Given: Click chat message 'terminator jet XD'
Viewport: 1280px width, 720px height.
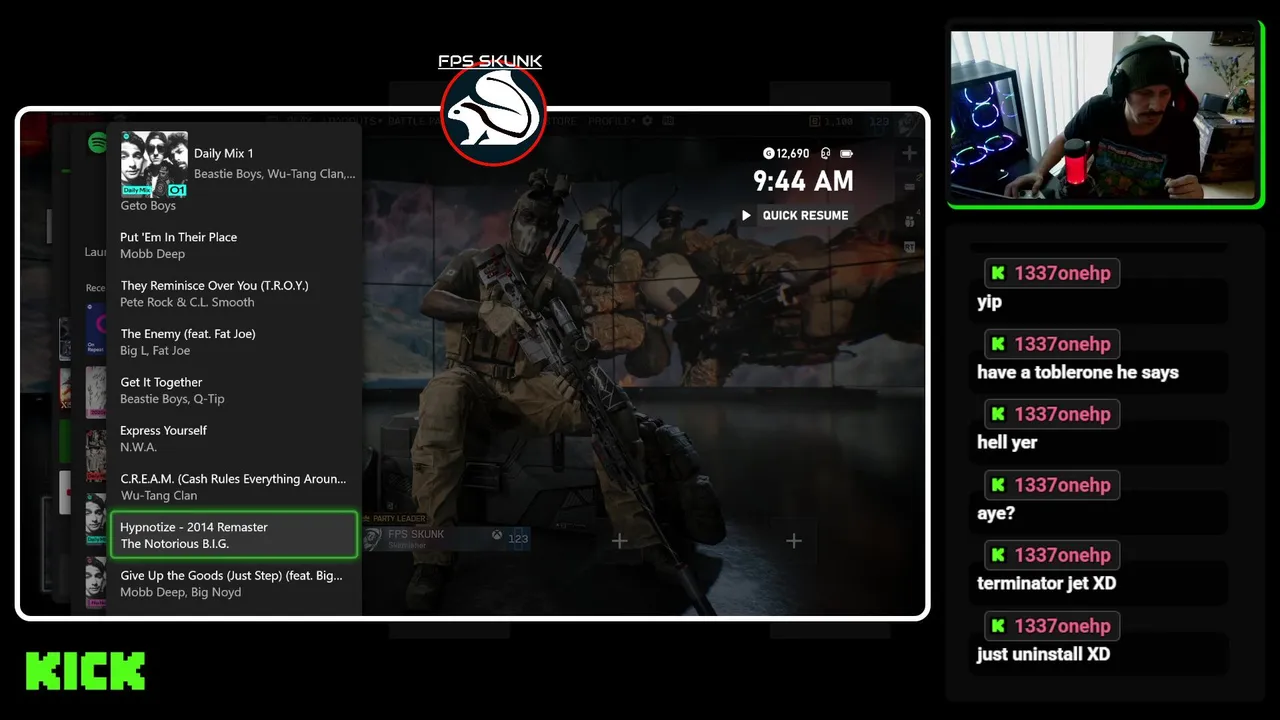Looking at the screenshot, I should (x=1047, y=583).
